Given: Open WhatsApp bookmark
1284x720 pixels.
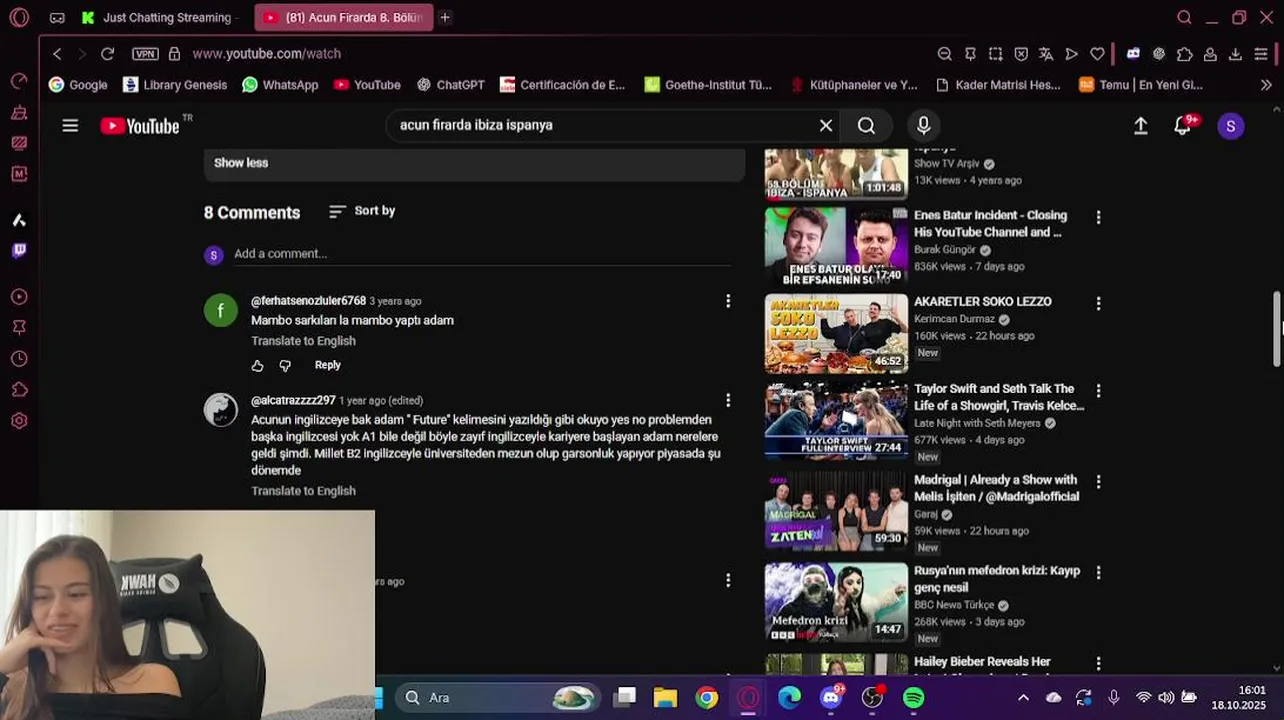Looking at the screenshot, I should (x=280, y=85).
